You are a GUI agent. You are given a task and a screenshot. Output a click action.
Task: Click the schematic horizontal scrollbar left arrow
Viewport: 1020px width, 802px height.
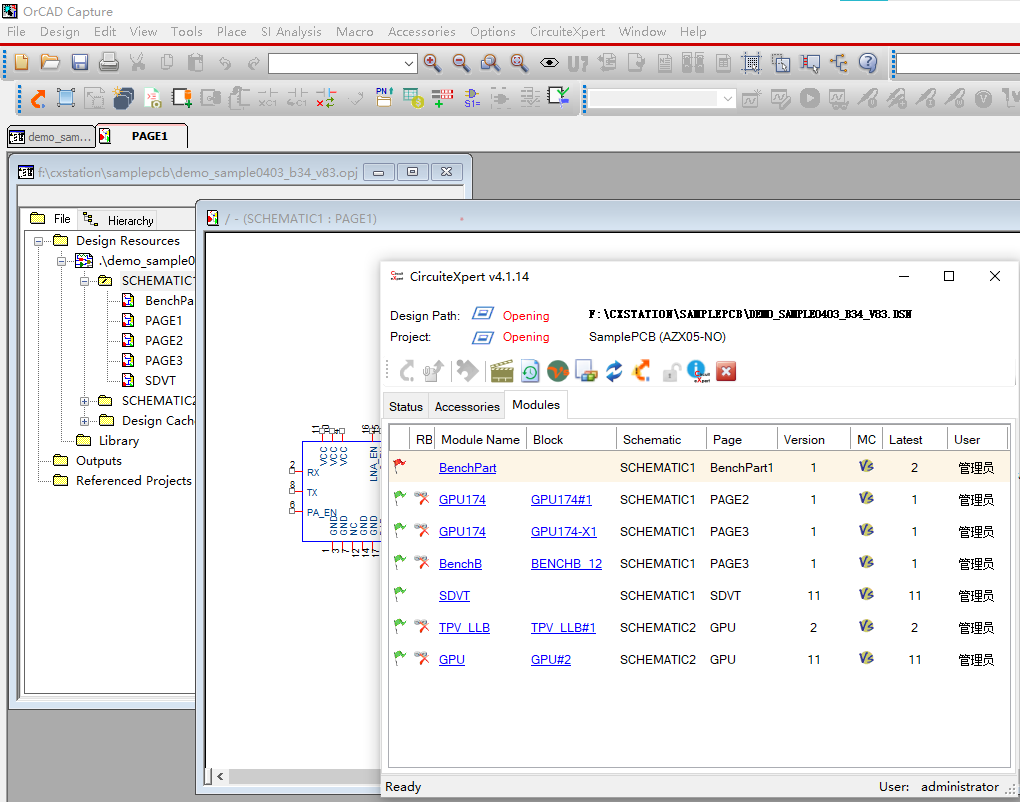tap(220, 776)
